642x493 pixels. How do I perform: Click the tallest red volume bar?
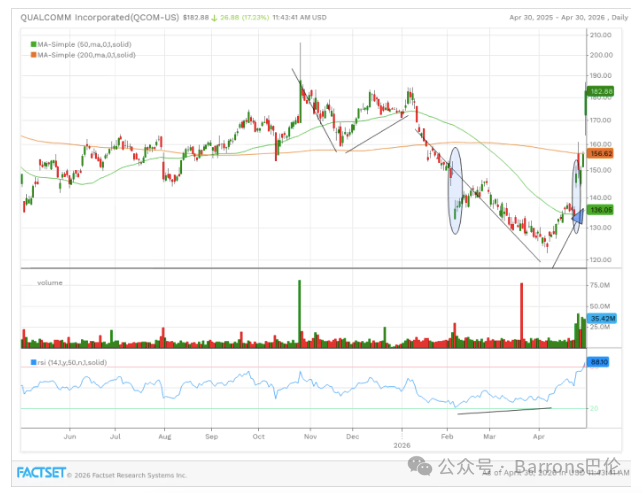pyautogui.click(x=522, y=315)
